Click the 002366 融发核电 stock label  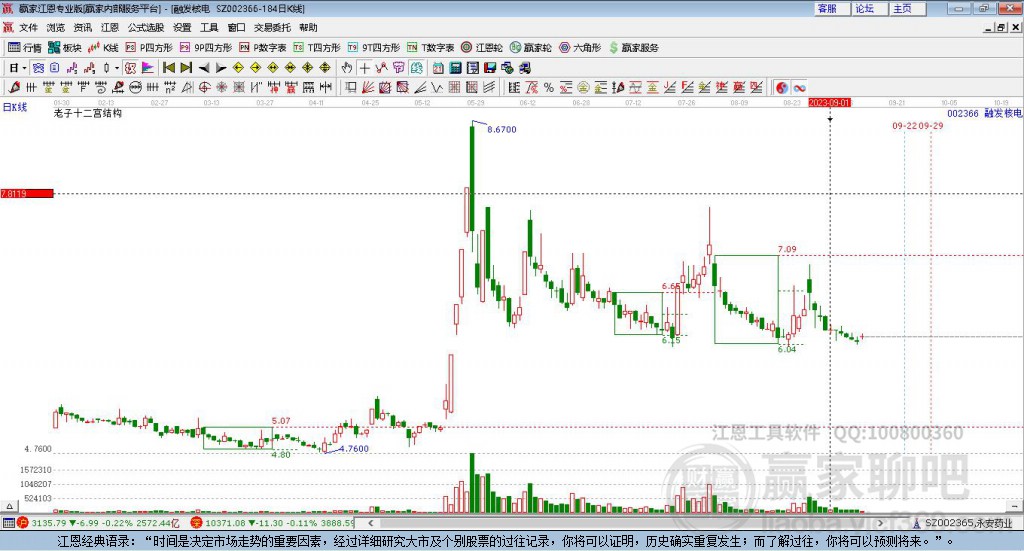984,113
